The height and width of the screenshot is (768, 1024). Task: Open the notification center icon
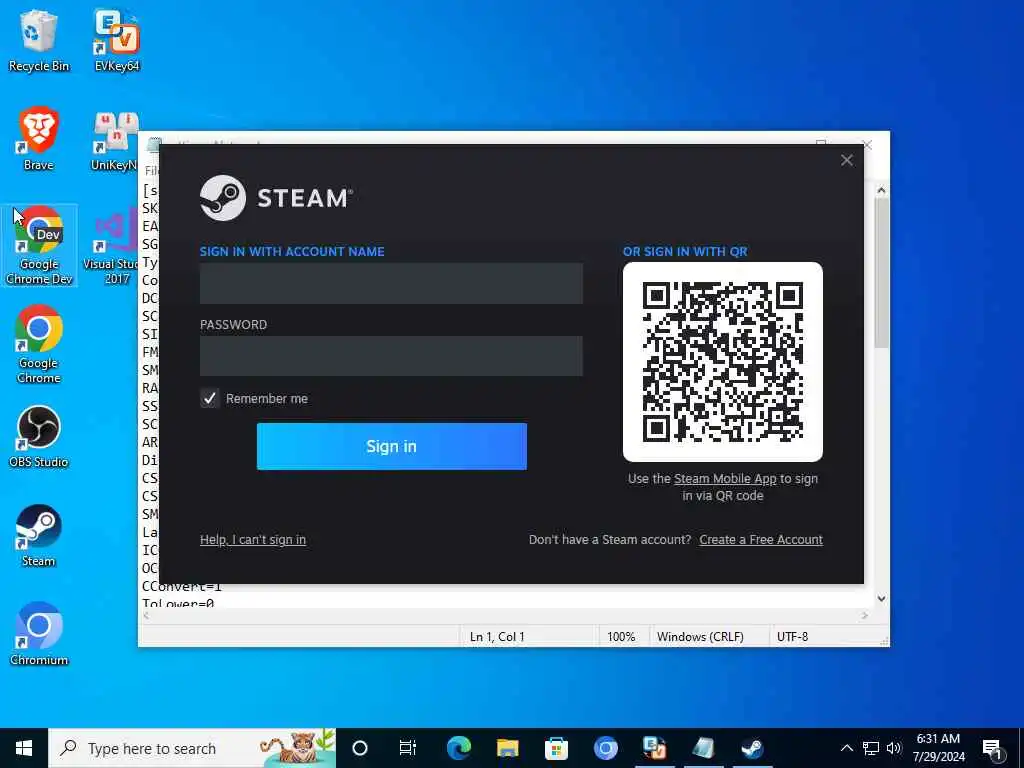pos(993,748)
